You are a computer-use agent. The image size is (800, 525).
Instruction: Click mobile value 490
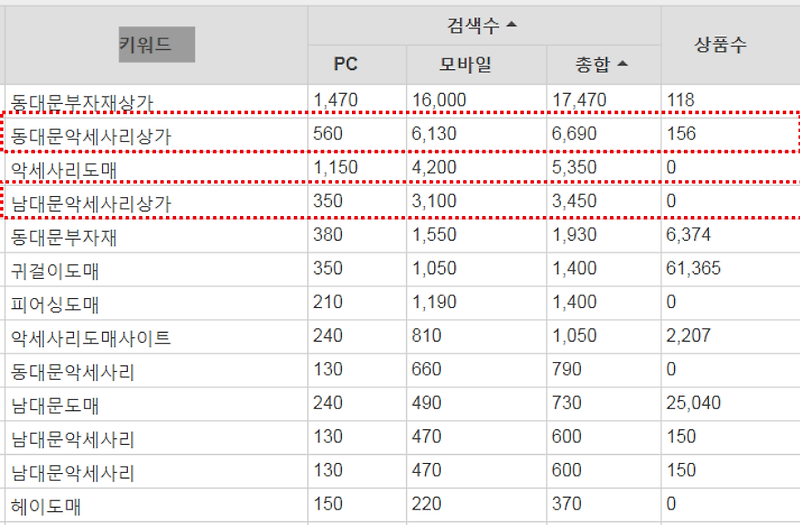426,403
